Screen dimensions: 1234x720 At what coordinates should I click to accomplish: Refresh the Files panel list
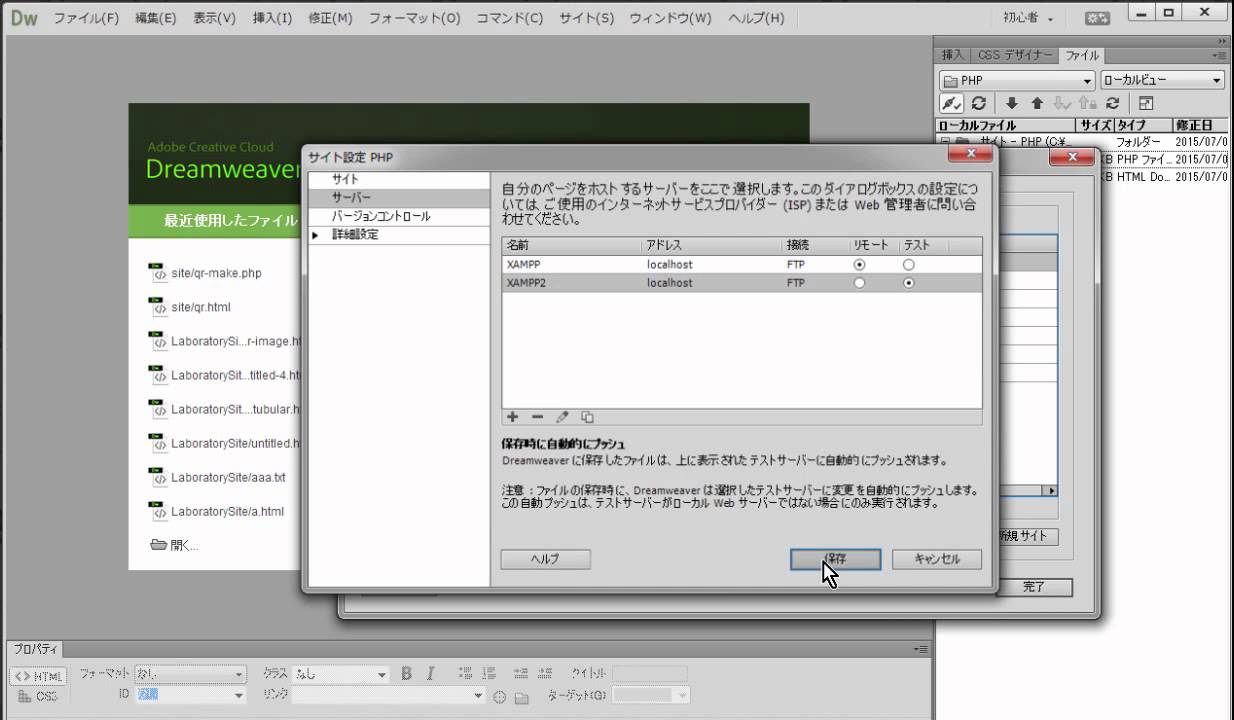tap(979, 103)
